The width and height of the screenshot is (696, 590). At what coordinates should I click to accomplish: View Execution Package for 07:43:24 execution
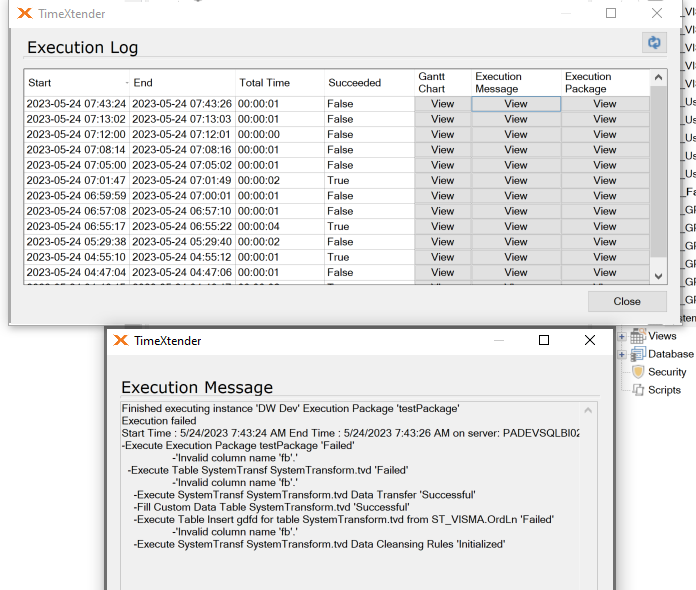(605, 104)
